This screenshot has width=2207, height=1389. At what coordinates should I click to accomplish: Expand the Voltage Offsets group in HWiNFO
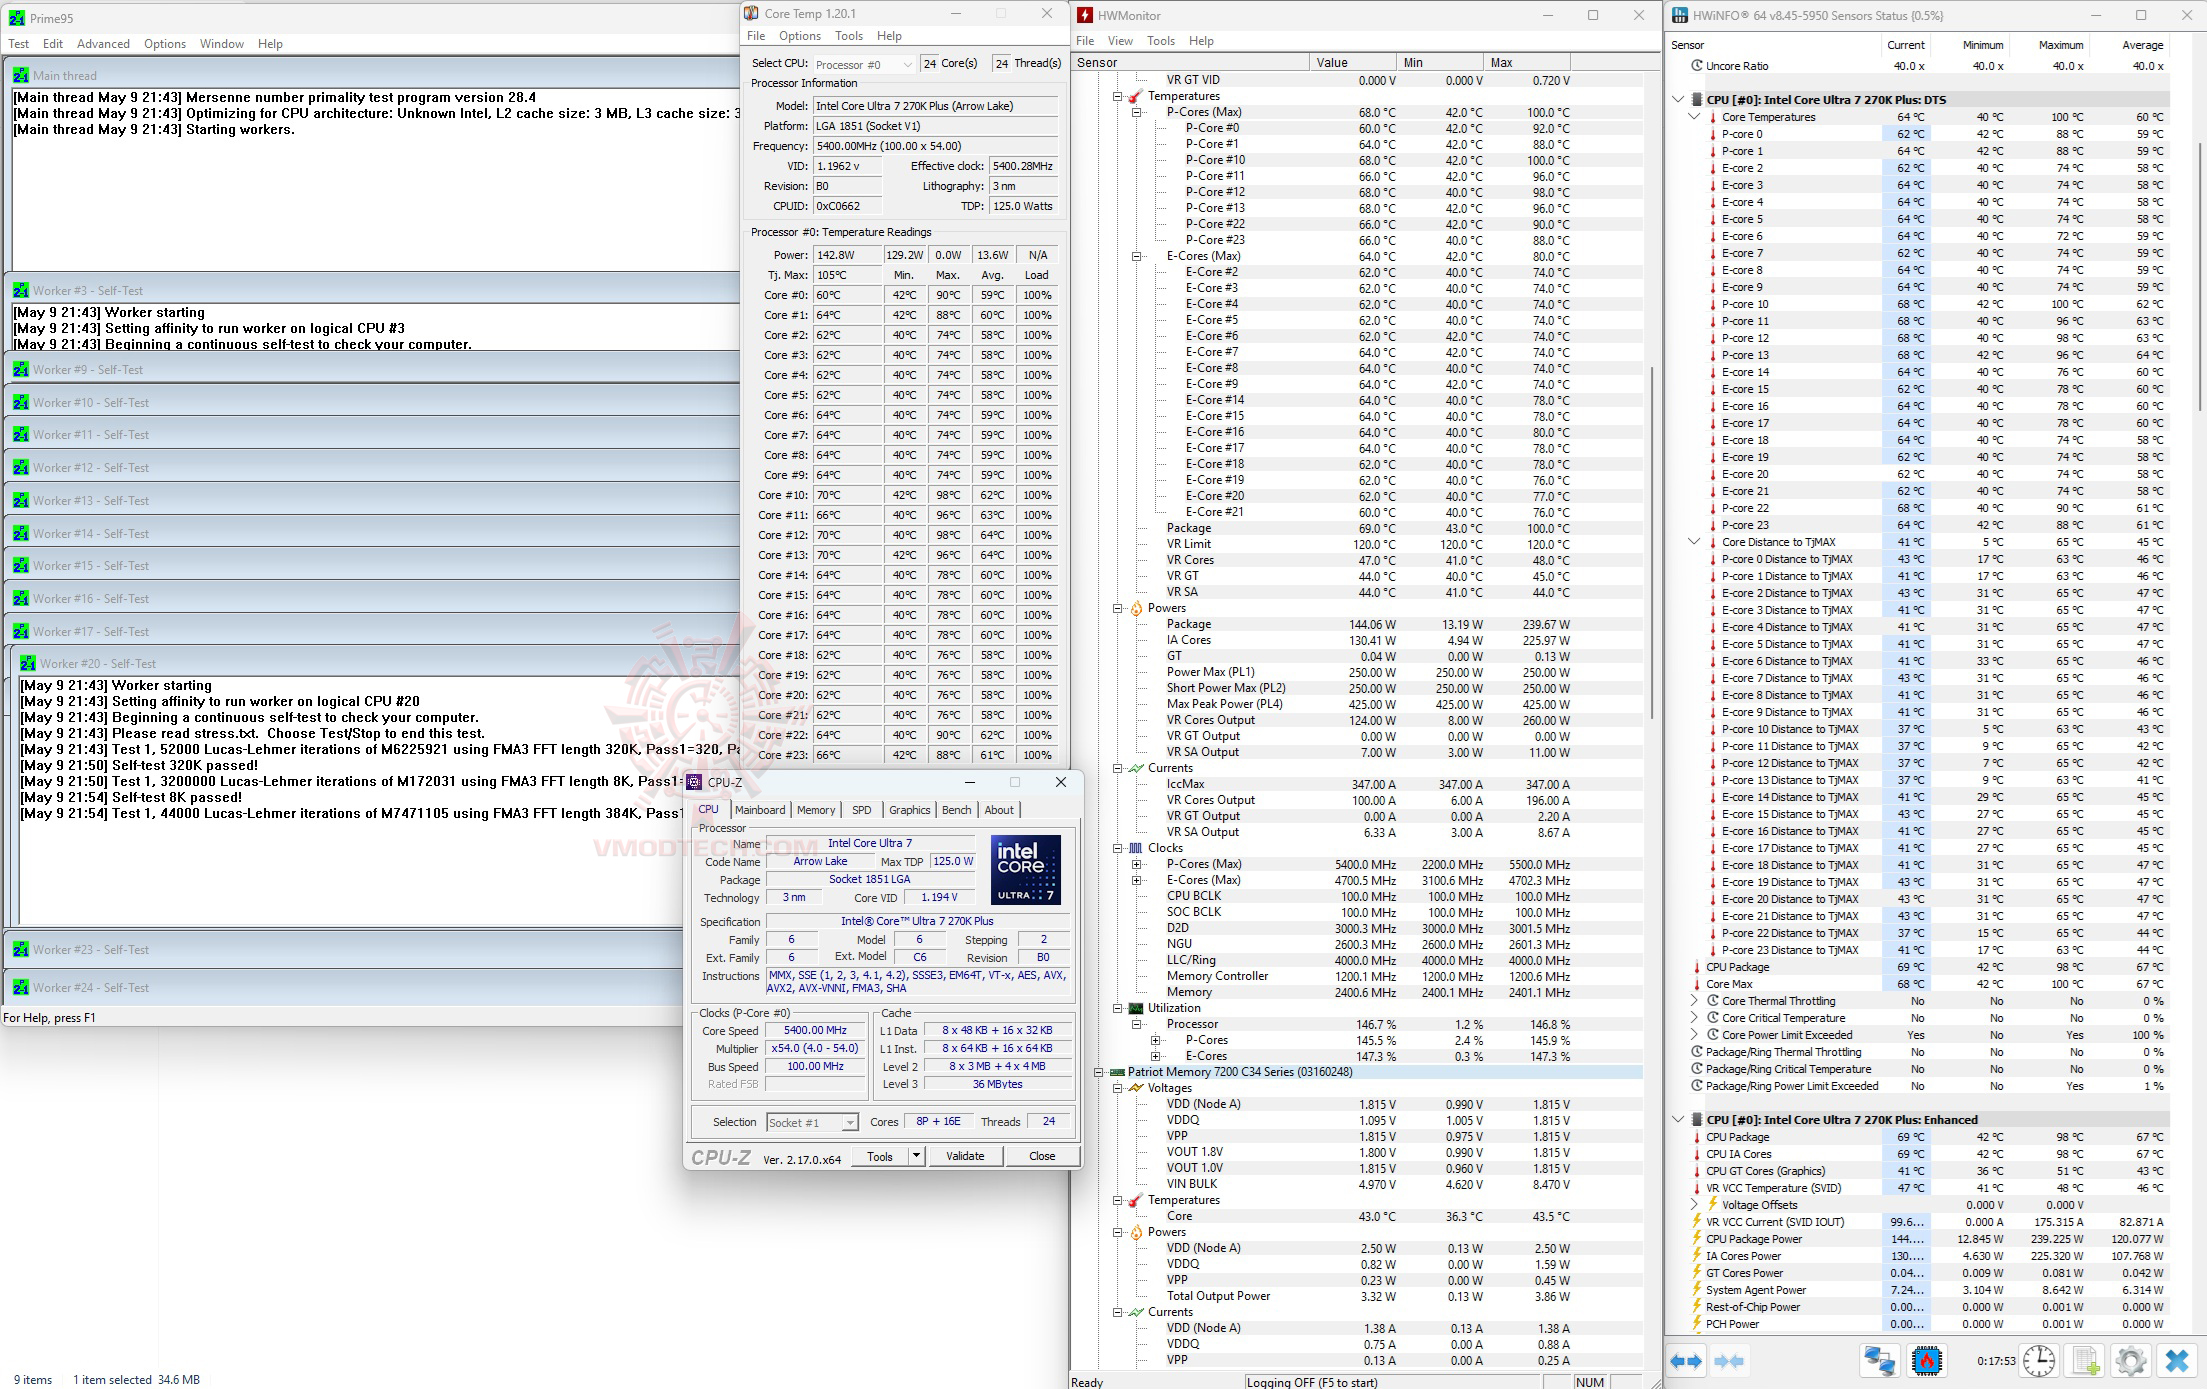coord(1694,1205)
